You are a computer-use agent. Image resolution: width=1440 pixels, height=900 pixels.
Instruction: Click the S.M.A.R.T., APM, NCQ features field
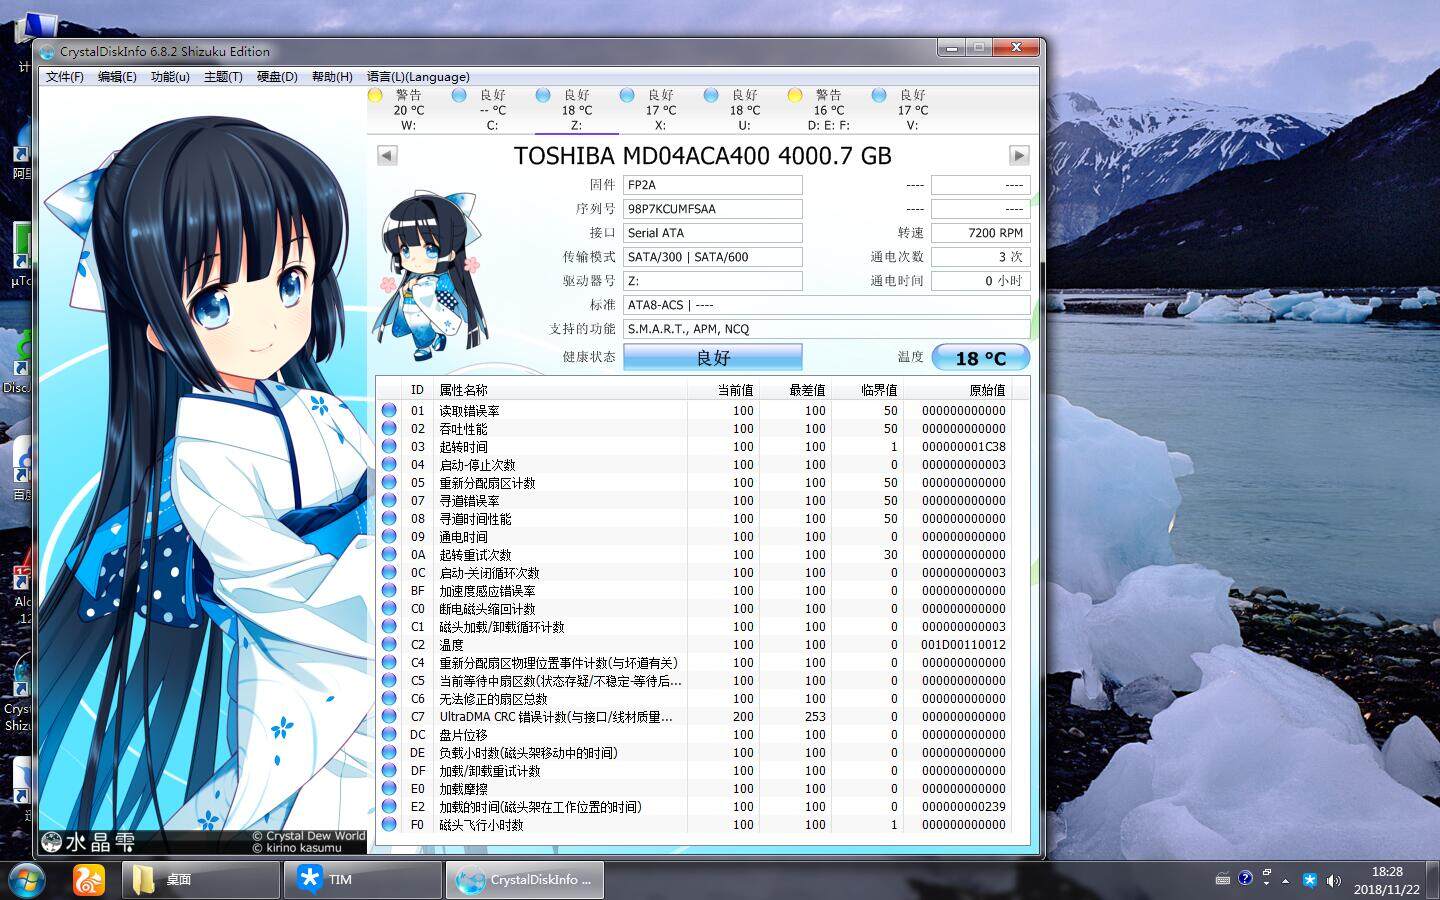tap(827, 329)
